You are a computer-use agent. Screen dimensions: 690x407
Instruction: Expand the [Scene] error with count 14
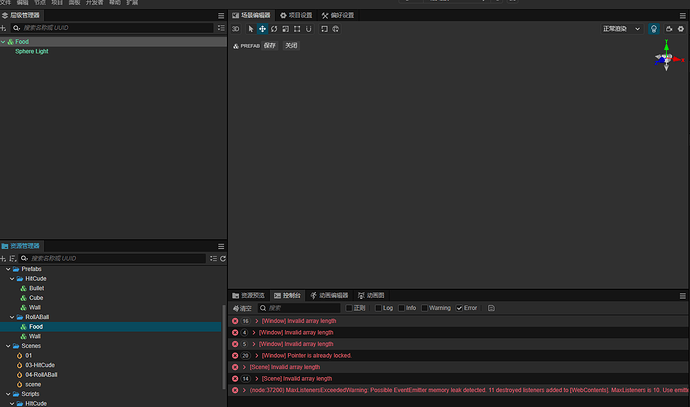coord(257,379)
